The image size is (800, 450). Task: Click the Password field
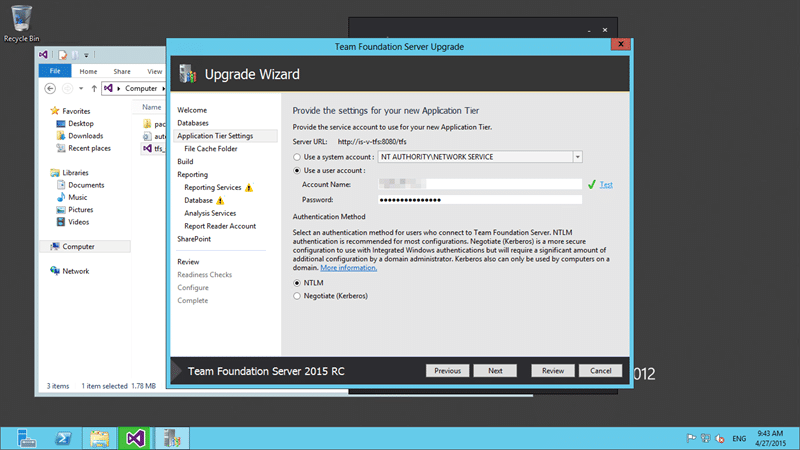tap(480, 199)
